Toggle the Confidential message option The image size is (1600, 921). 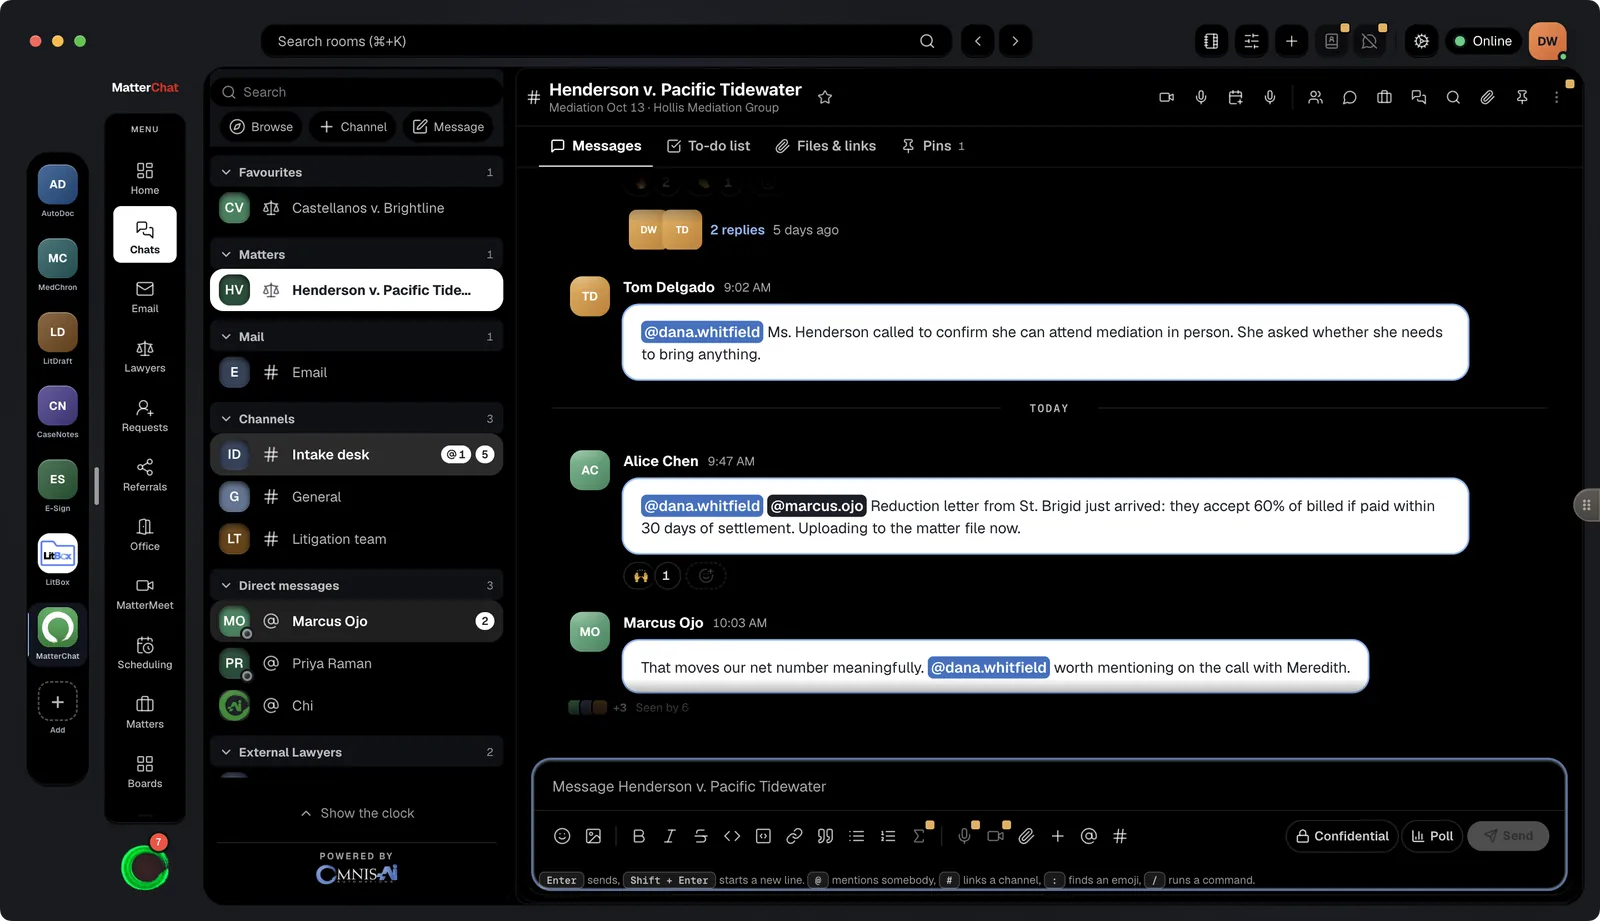pyautogui.click(x=1342, y=836)
